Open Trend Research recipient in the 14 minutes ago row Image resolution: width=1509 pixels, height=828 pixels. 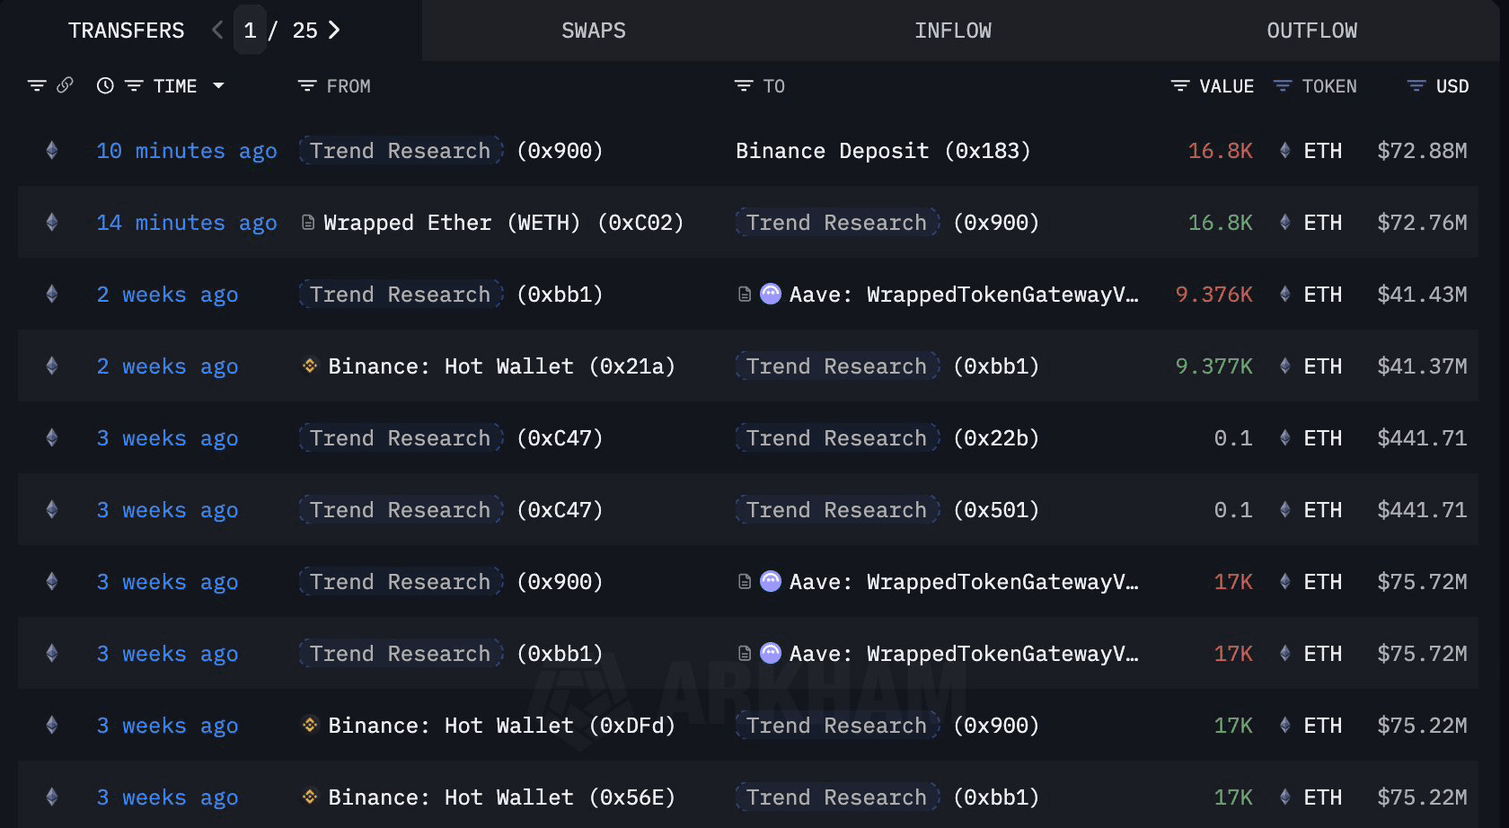pos(837,223)
